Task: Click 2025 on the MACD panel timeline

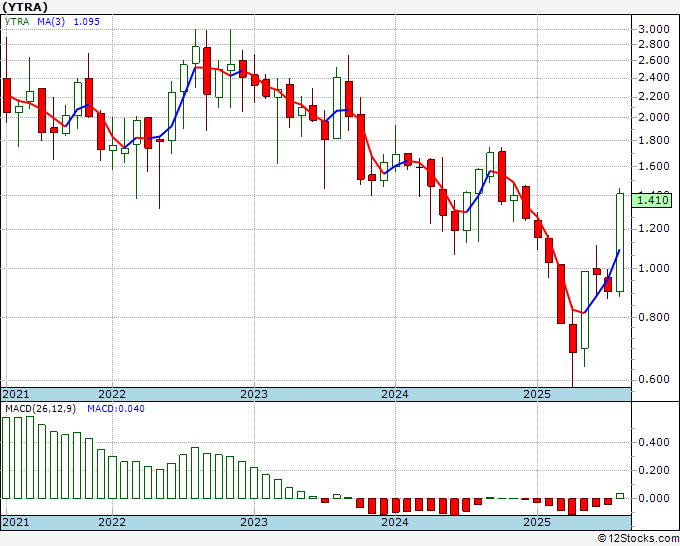Action: tap(537, 522)
